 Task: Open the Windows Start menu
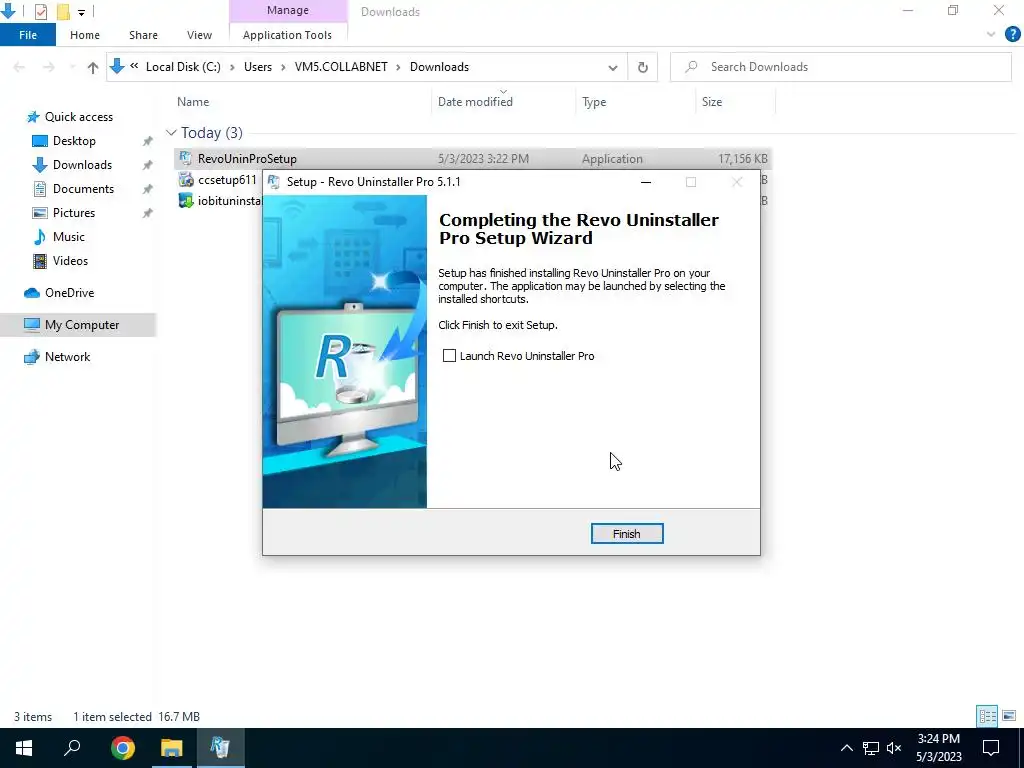click(24, 748)
